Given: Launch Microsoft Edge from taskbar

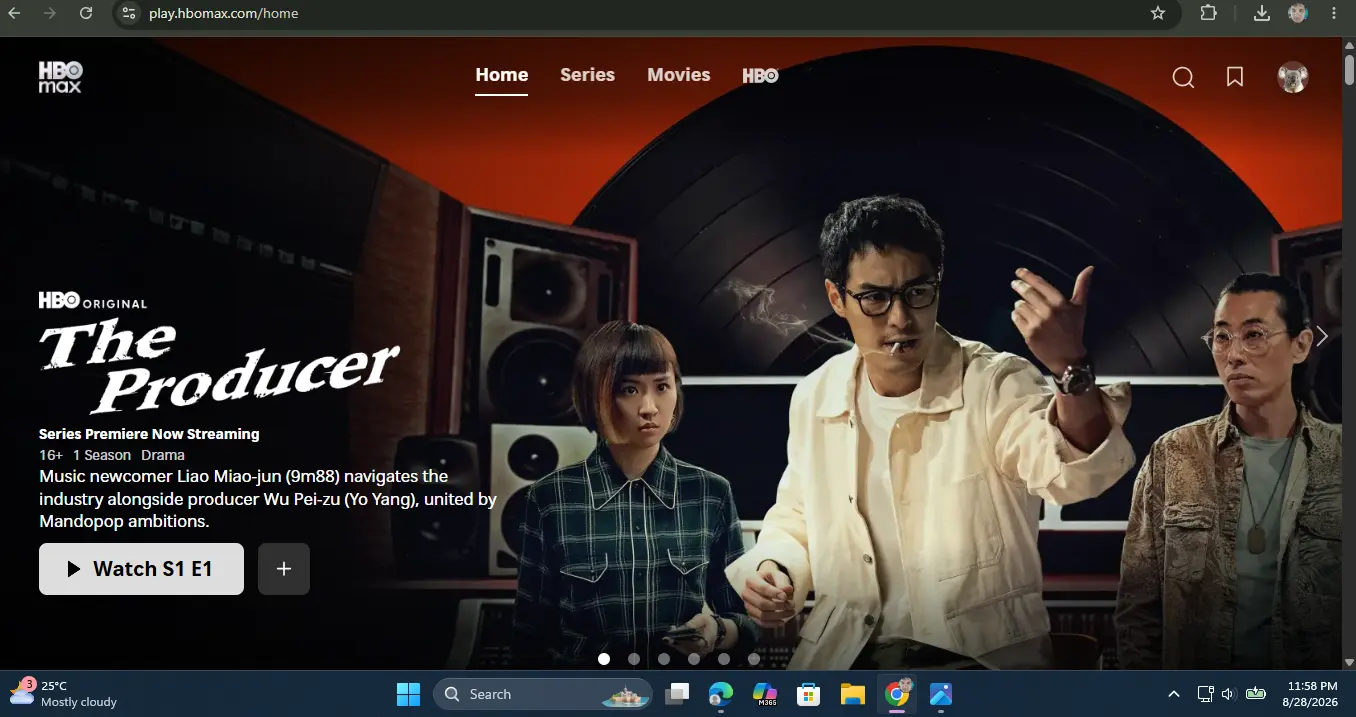Looking at the screenshot, I should [x=721, y=694].
